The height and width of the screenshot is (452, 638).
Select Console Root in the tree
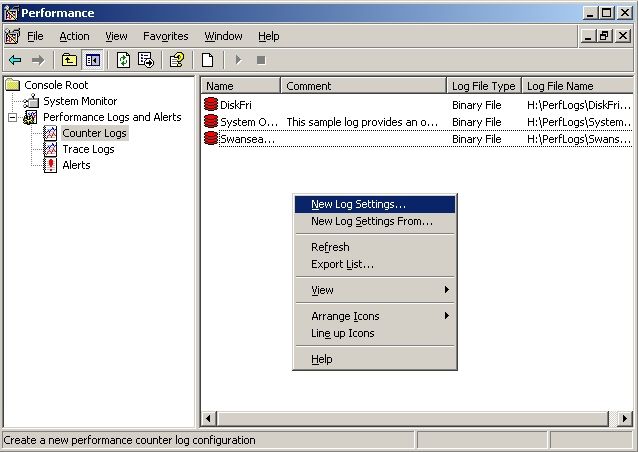click(56, 85)
